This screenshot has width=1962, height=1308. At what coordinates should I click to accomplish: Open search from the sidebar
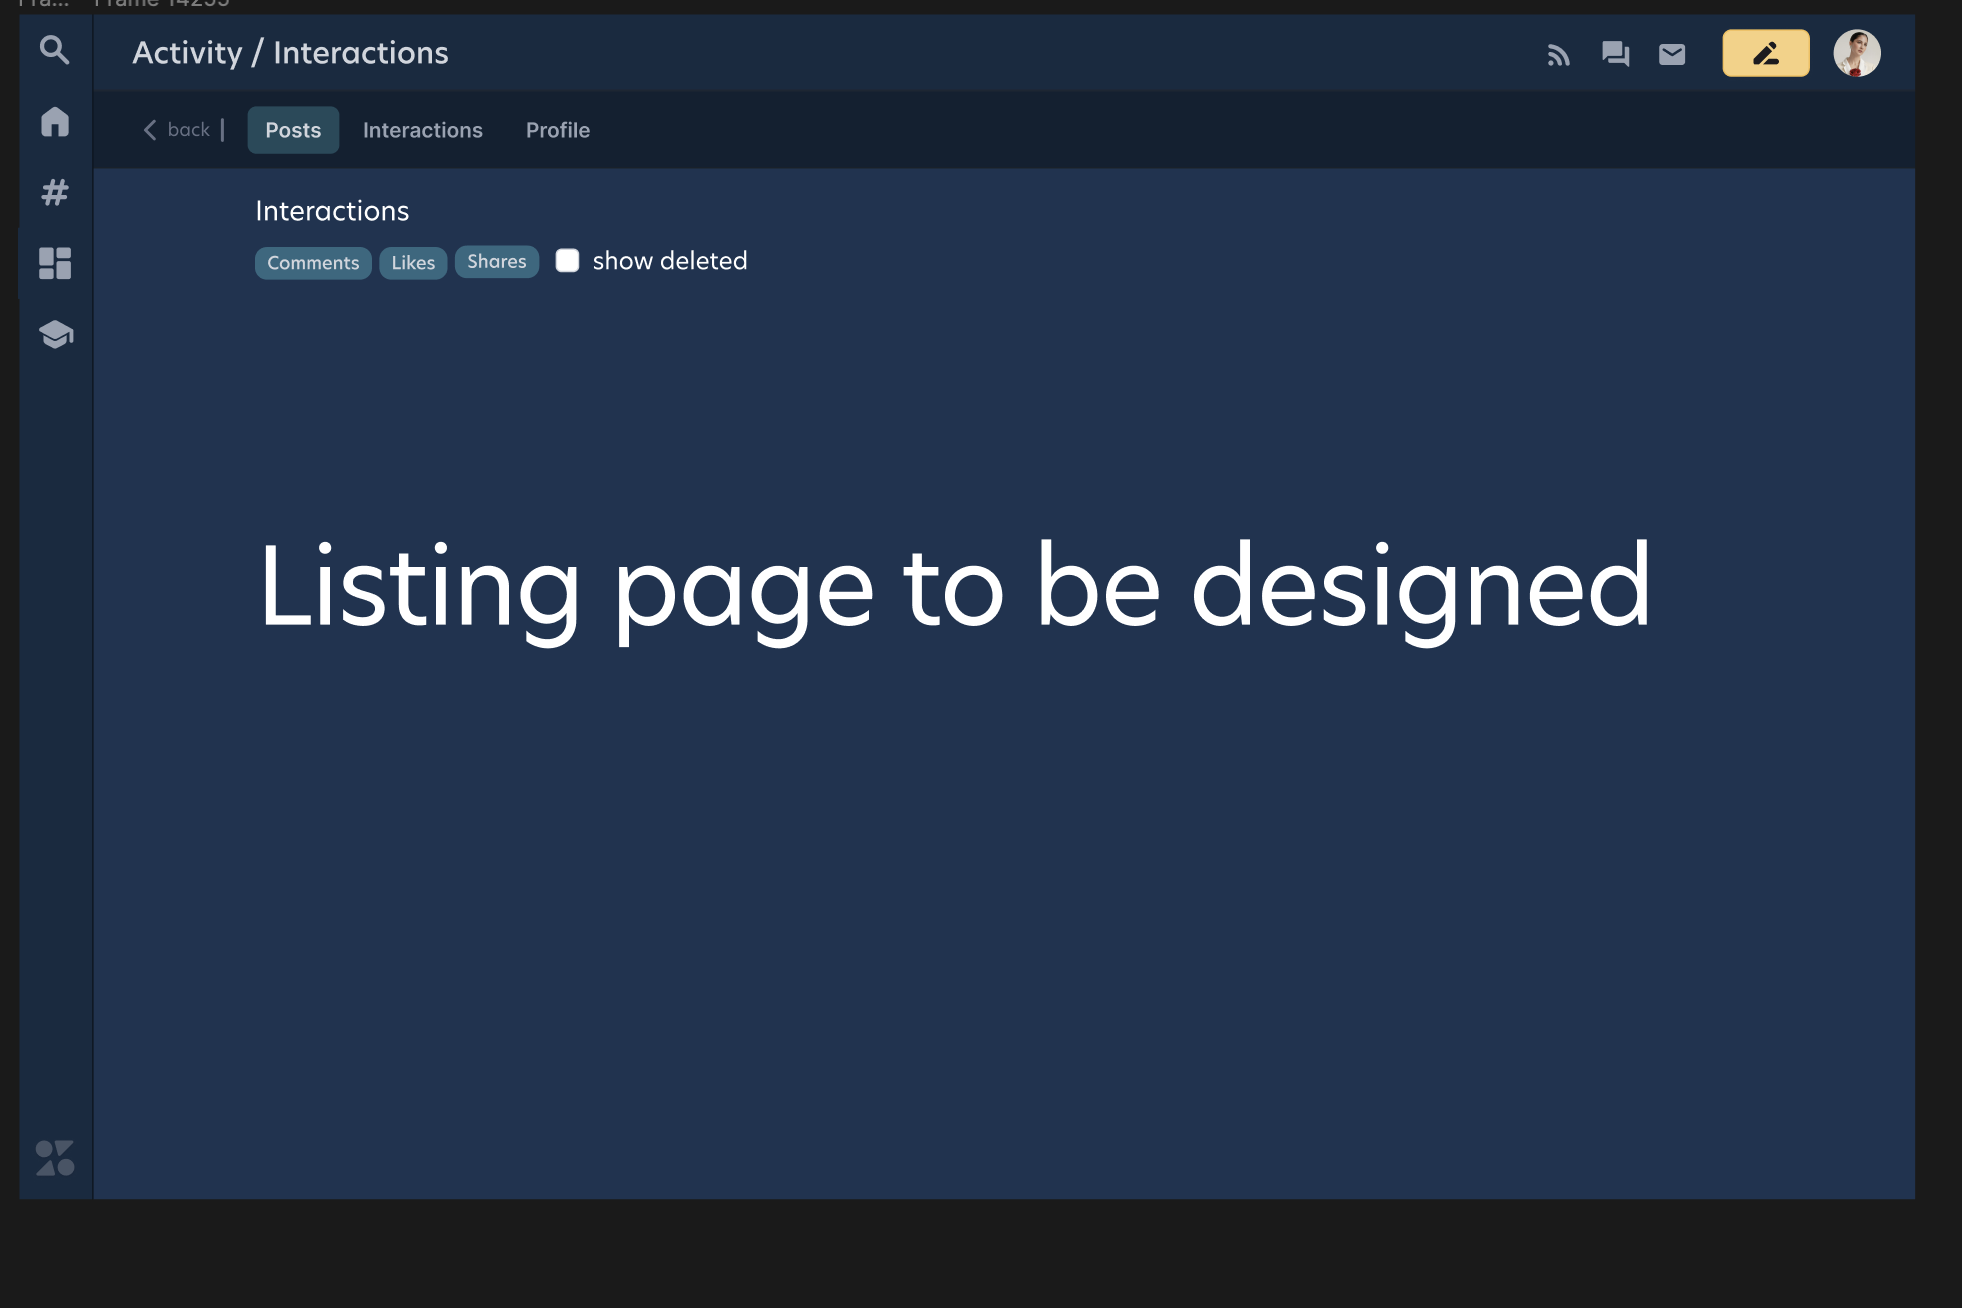point(54,50)
